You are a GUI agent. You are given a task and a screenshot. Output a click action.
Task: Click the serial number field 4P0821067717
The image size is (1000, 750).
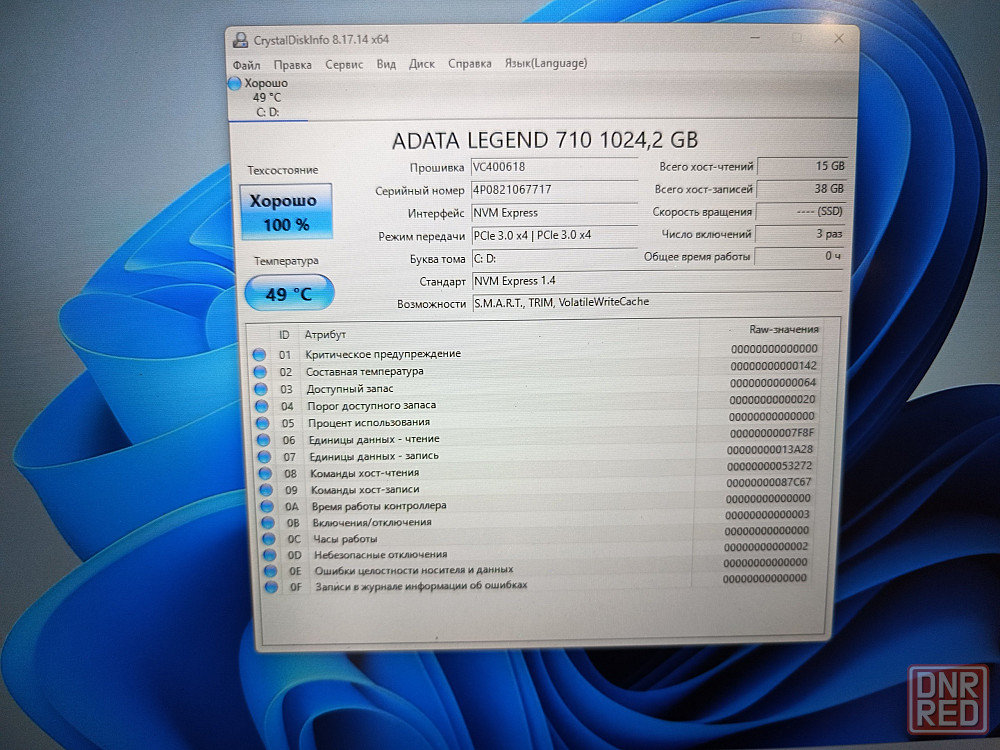coord(554,189)
